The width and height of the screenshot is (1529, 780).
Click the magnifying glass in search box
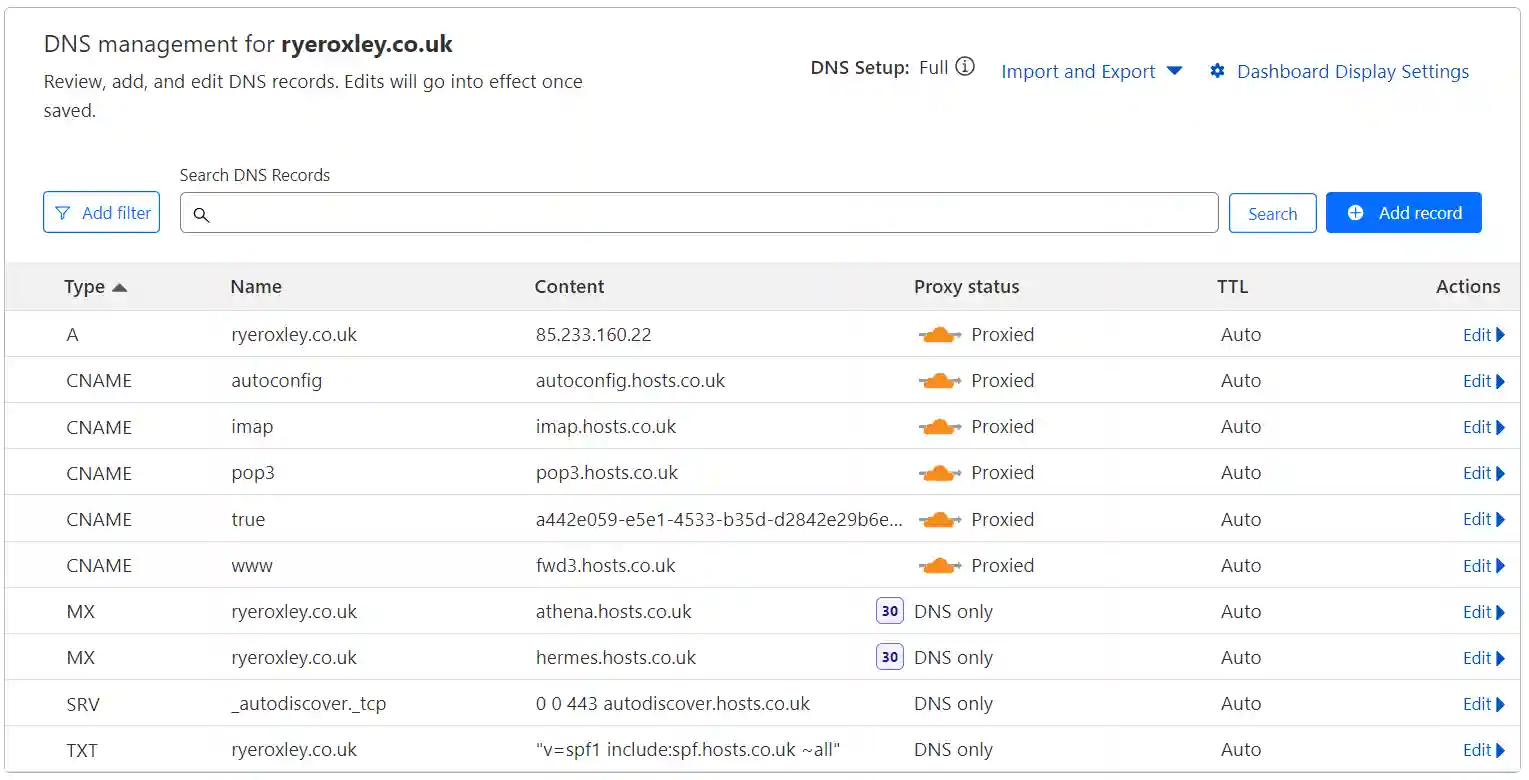pos(201,213)
